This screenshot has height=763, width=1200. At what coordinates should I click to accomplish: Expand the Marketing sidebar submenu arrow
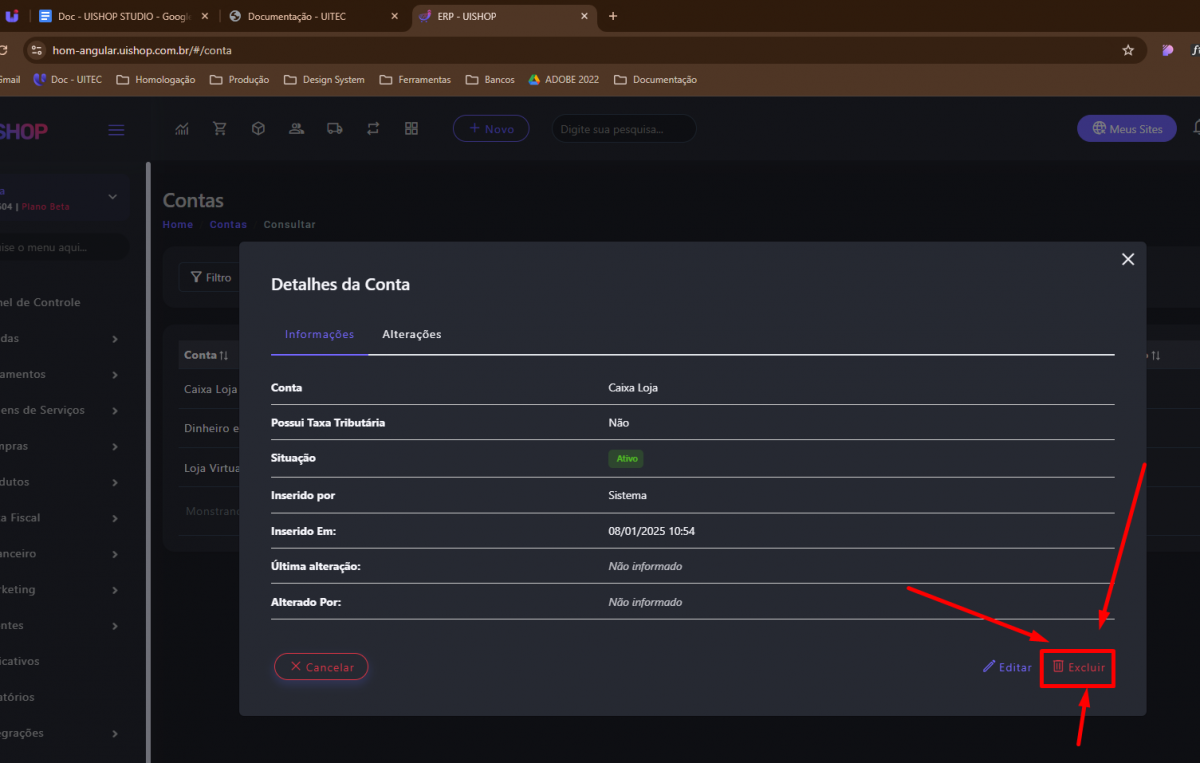[115, 590]
